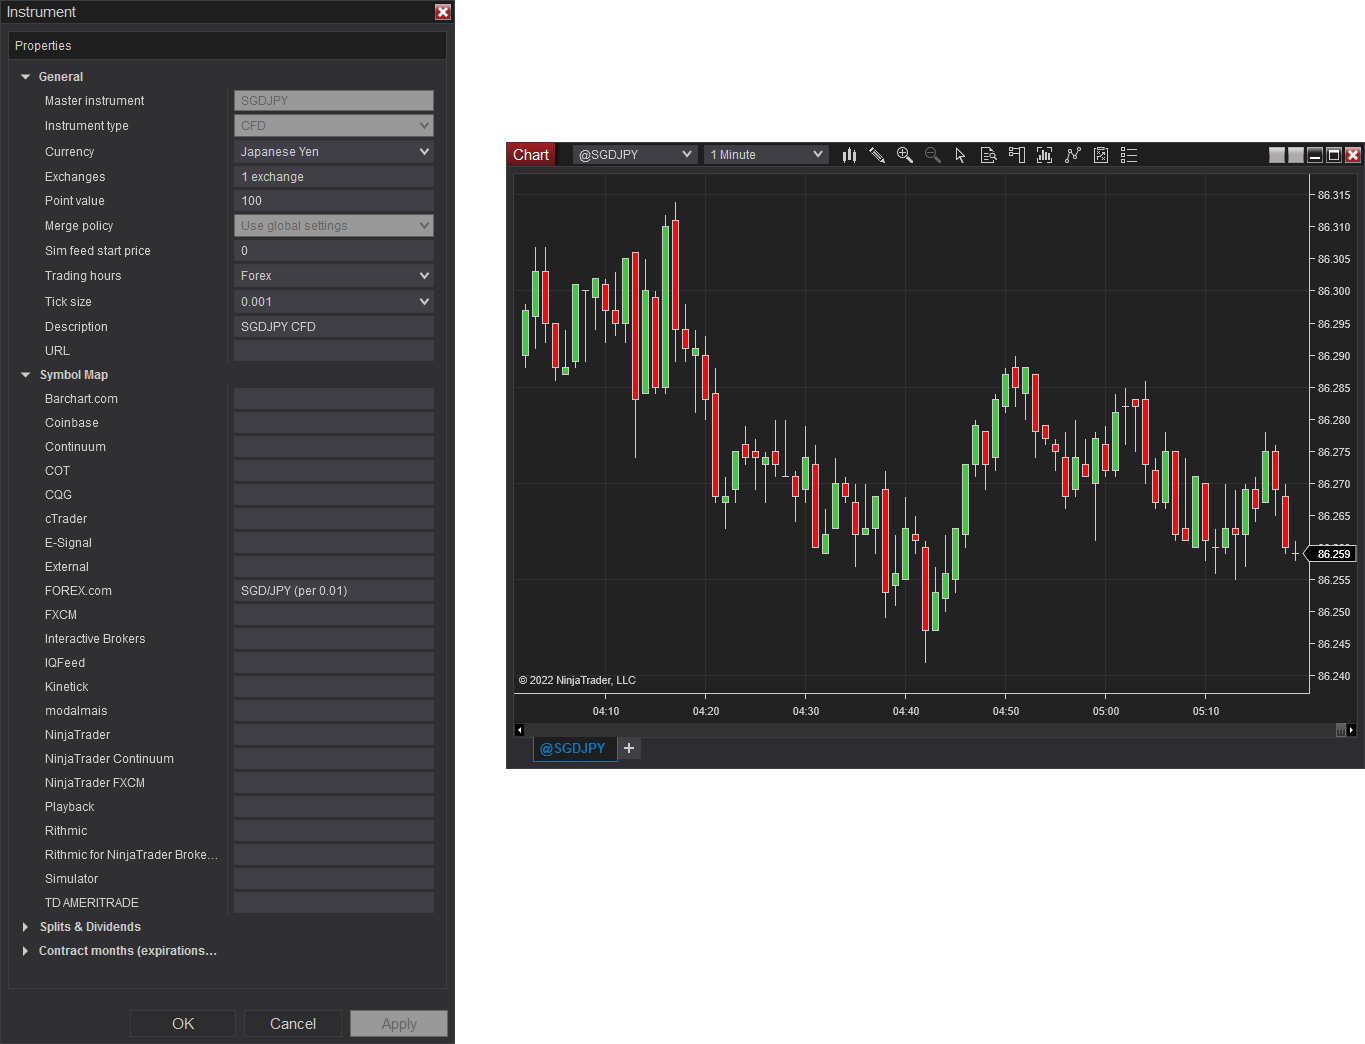The width and height of the screenshot is (1365, 1044).
Task: Apply the instrument property changes
Action: point(398,1023)
